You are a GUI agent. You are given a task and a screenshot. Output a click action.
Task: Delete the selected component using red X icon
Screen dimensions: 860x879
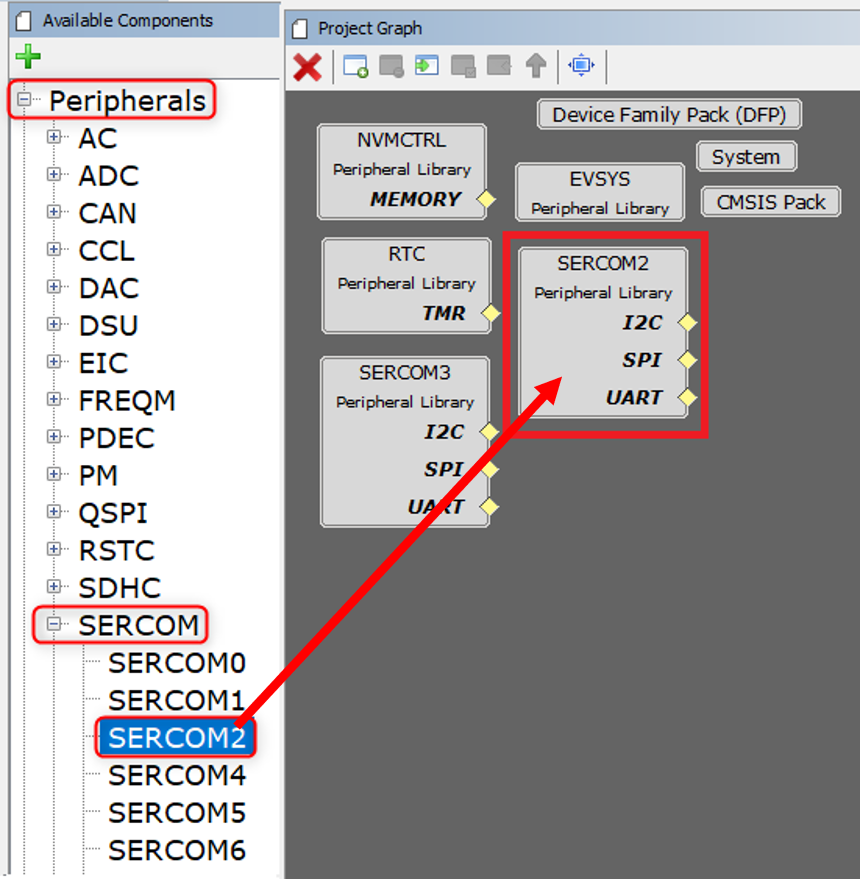(x=309, y=67)
